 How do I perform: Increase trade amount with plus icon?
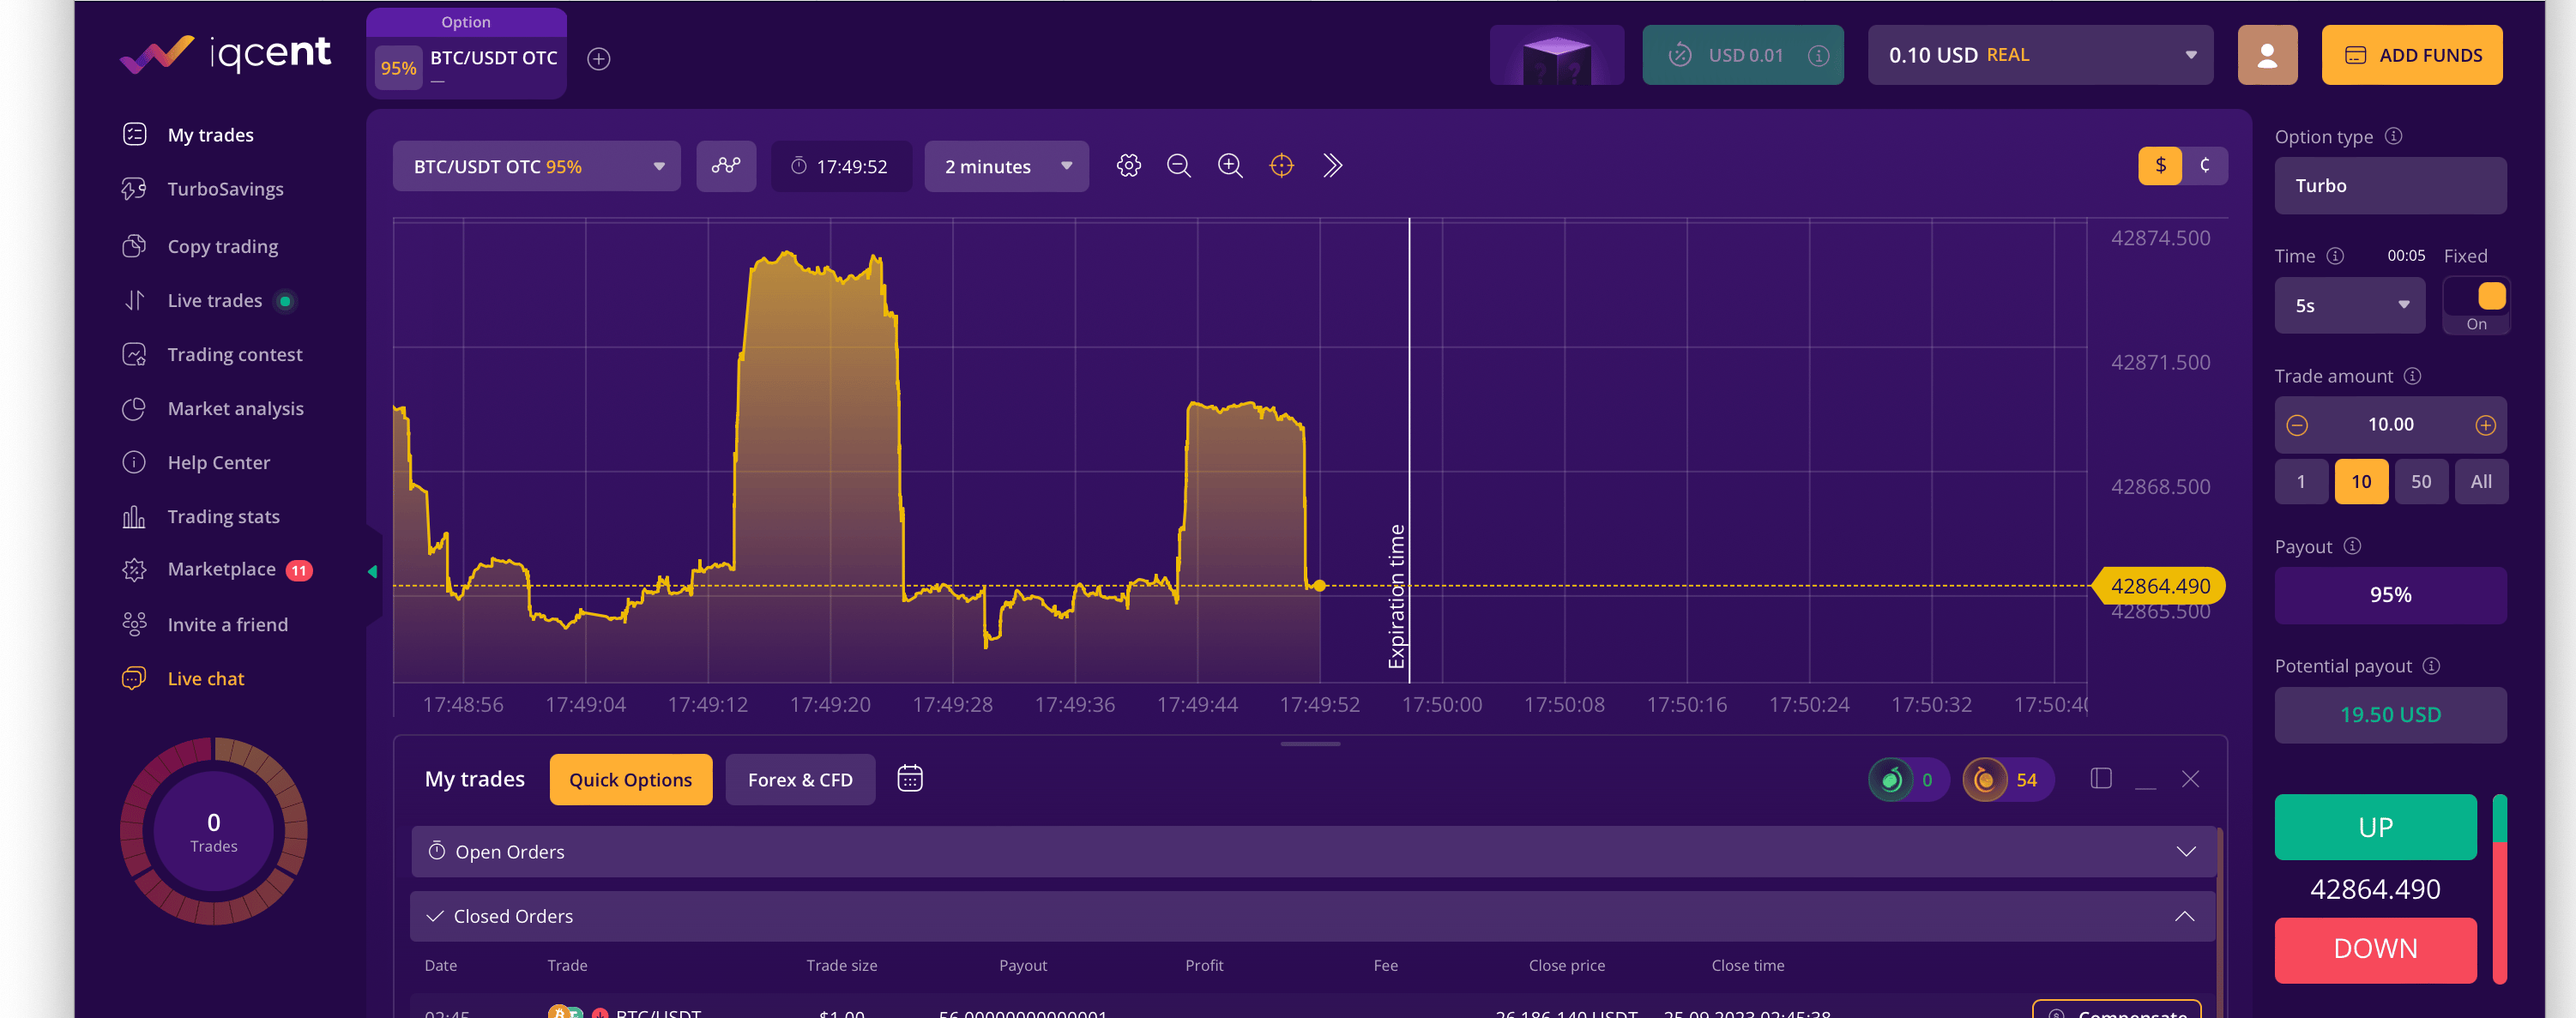tap(2485, 425)
